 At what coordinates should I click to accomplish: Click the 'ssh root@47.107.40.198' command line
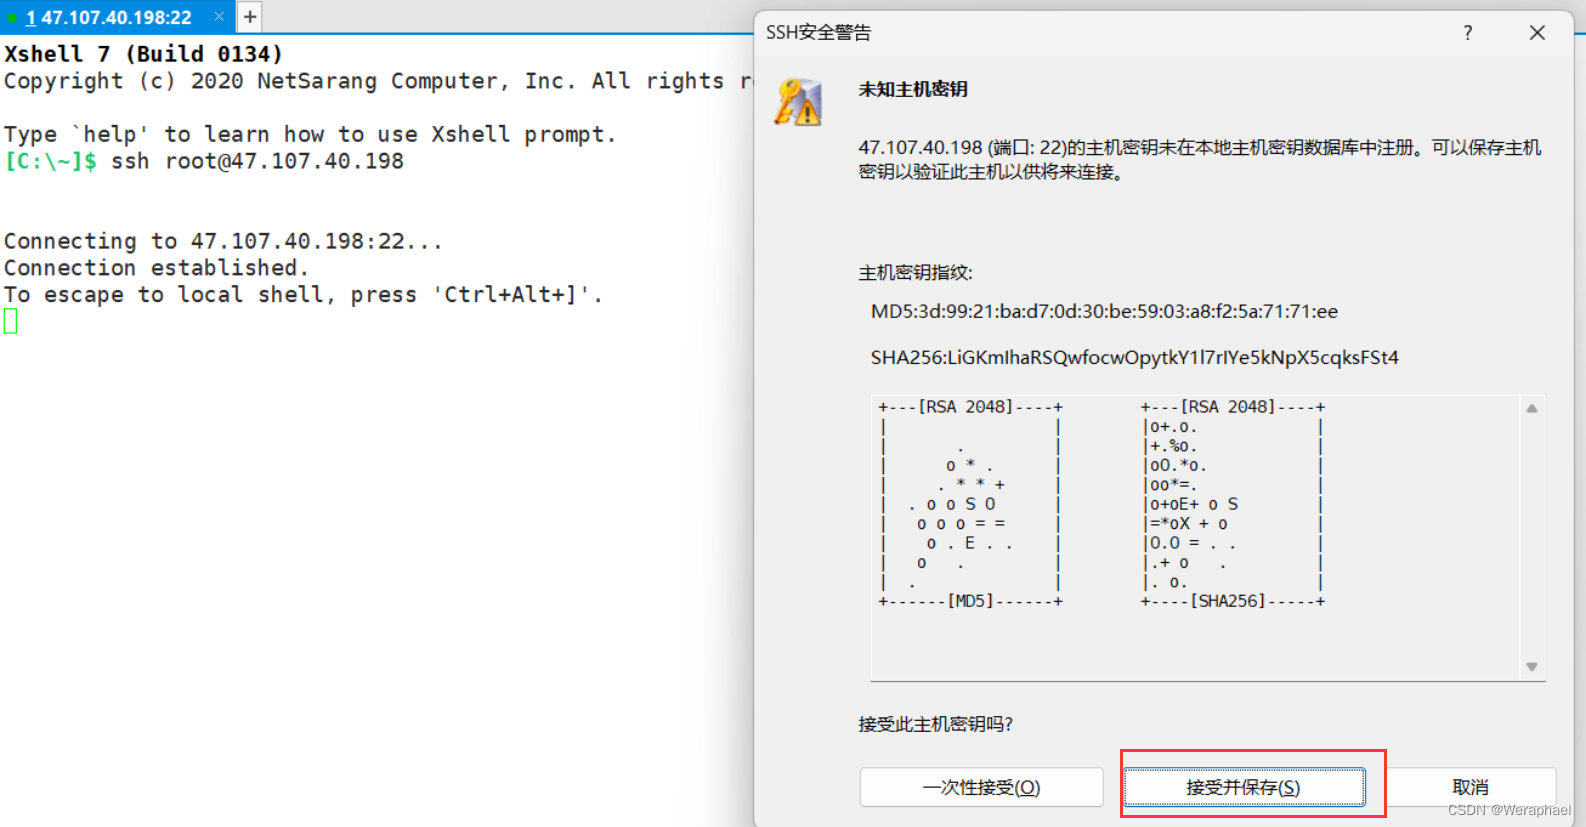pyautogui.click(x=204, y=161)
